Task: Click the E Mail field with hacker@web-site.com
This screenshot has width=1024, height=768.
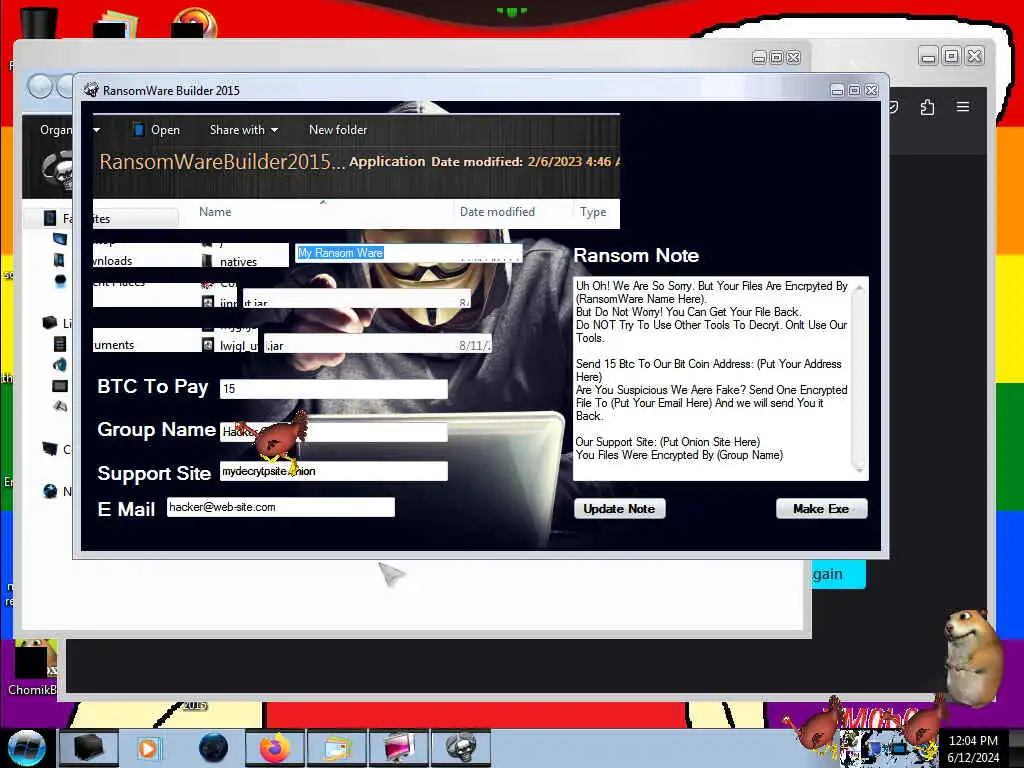Action: 281,507
